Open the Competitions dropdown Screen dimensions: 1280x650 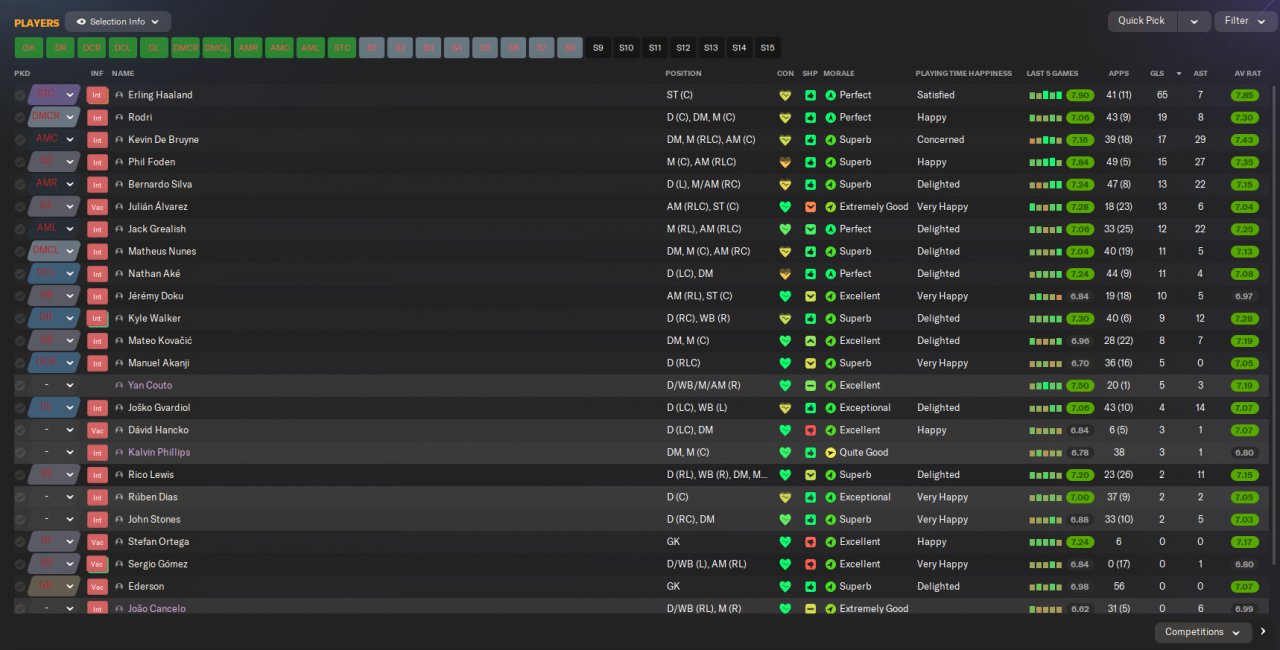point(1202,632)
